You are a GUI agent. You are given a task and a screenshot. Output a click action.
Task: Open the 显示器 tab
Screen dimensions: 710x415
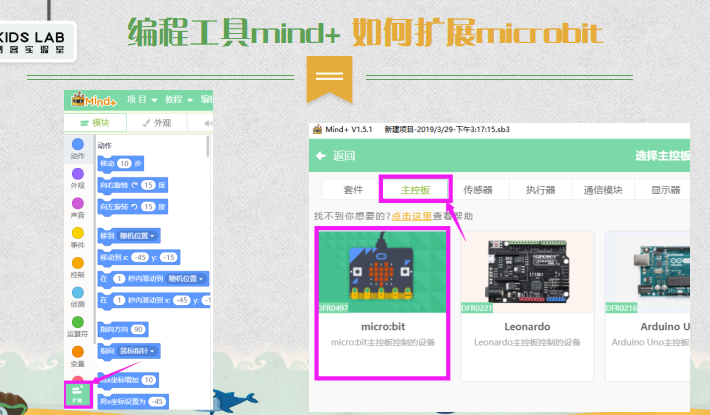click(x=666, y=190)
